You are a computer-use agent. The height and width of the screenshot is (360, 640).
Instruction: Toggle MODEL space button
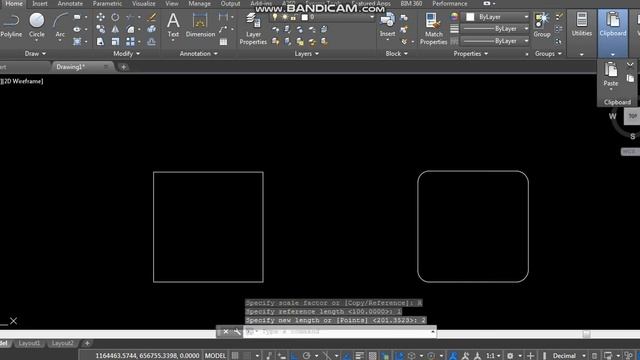[x=215, y=356]
